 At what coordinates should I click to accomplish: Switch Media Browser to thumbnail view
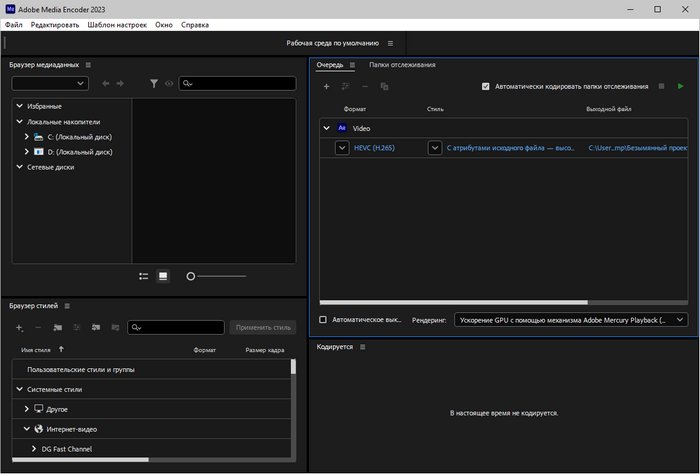[x=163, y=276]
